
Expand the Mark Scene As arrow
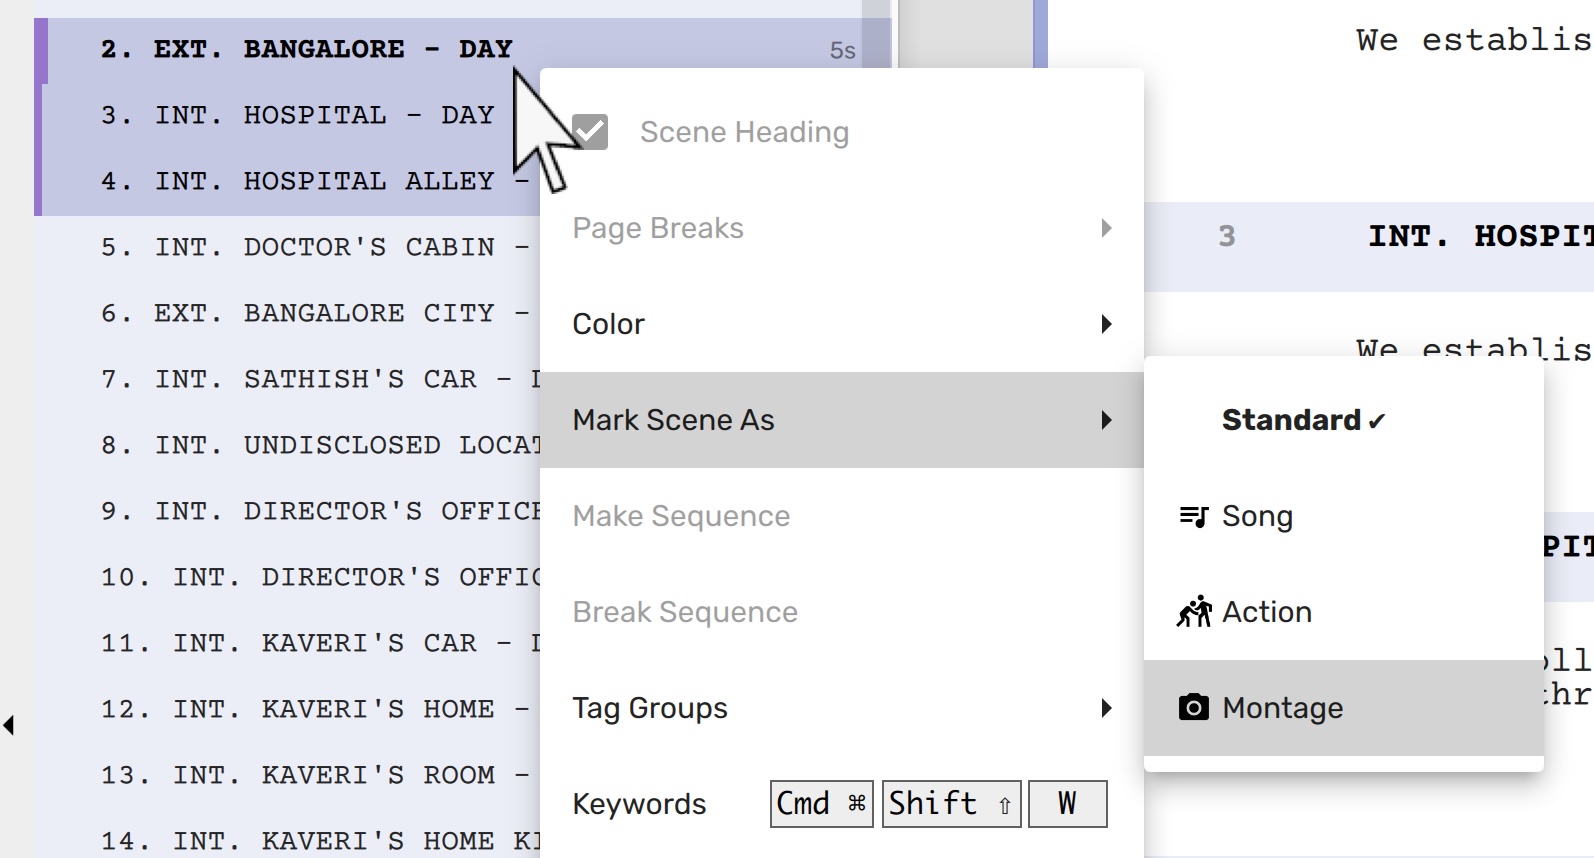(1106, 420)
